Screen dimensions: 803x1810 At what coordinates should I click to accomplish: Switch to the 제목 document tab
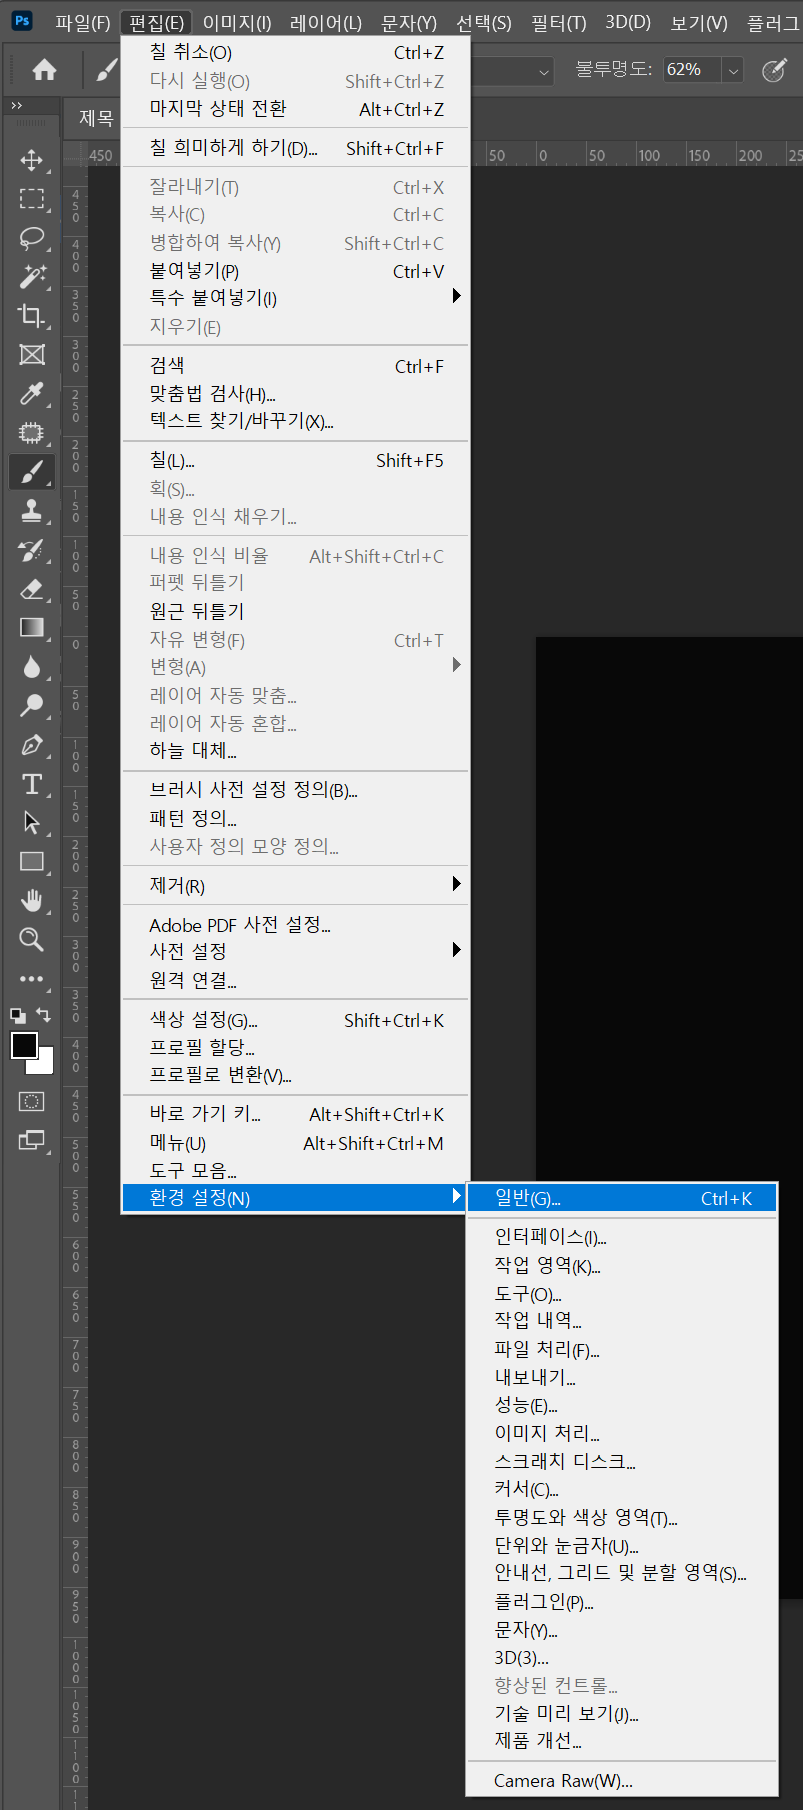coord(96,118)
